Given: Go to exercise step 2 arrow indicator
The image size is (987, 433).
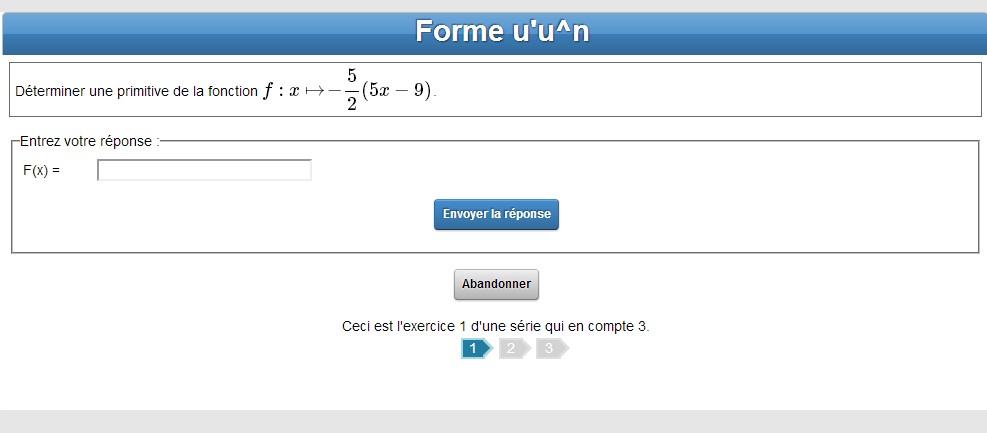Looking at the screenshot, I should [512, 348].
